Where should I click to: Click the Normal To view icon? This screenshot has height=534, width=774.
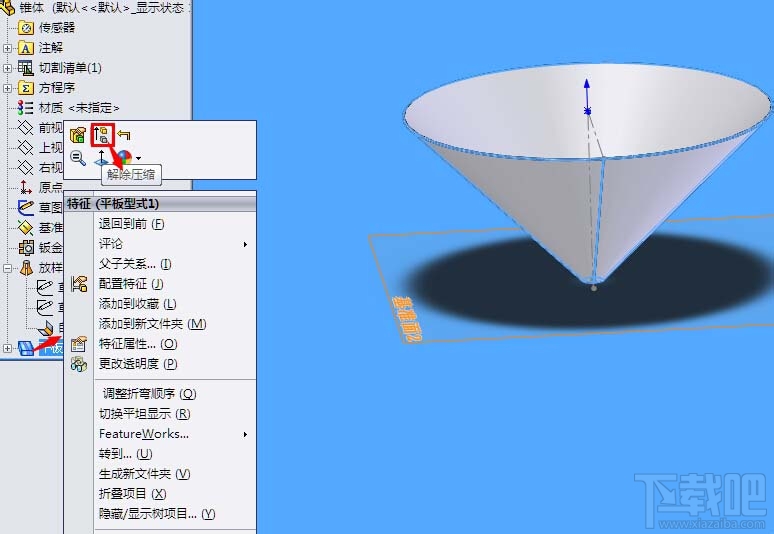[101, 158]
